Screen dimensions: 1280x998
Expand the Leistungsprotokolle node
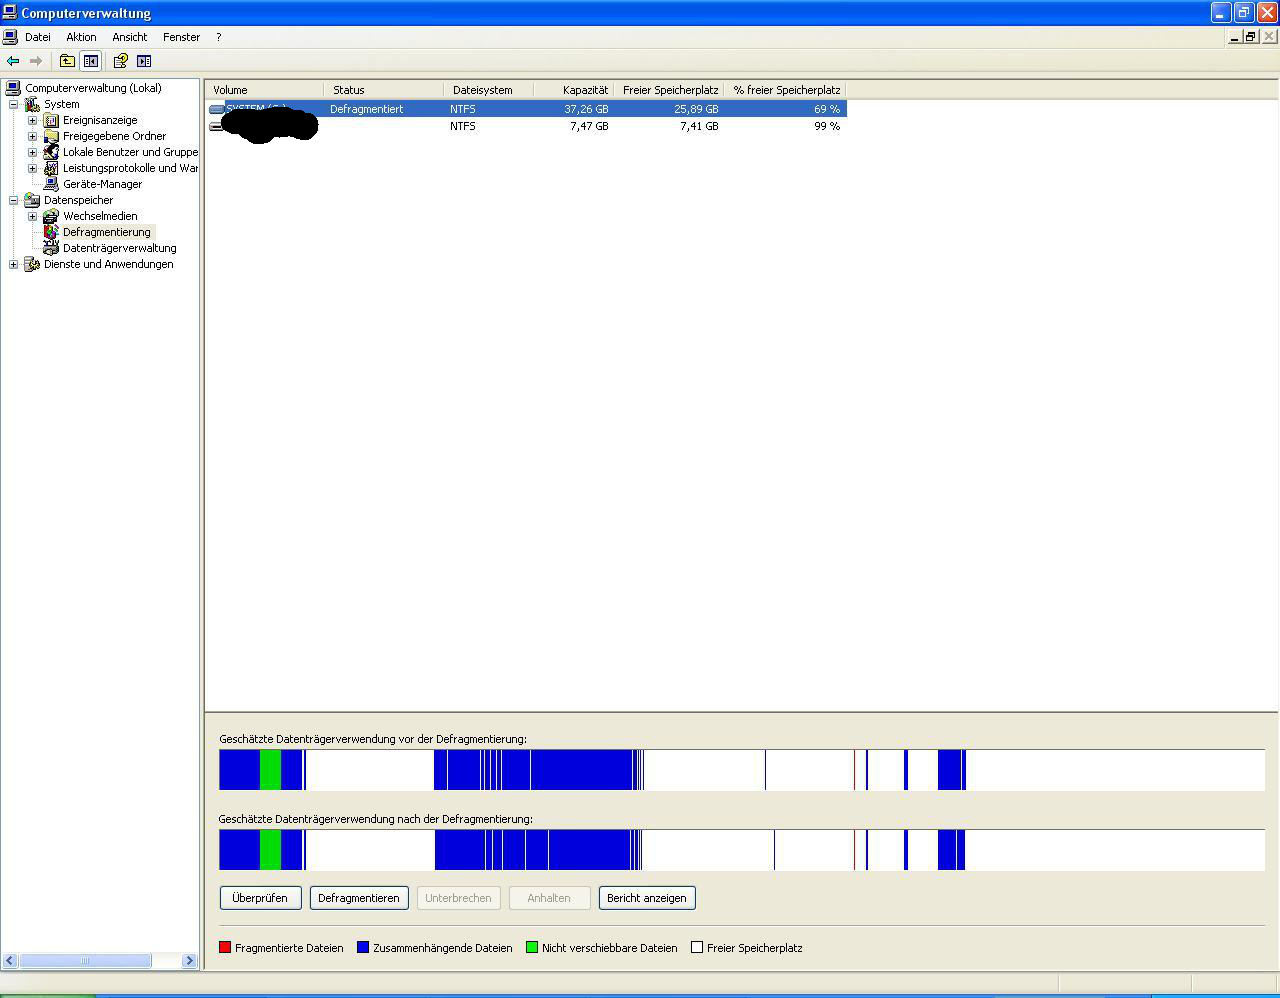coord(32,168)
